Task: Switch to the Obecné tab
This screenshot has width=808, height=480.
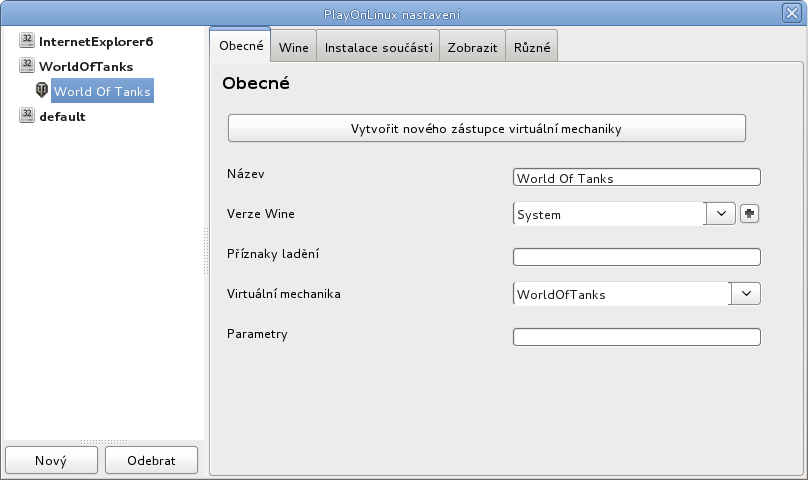Action: pos(241,45)
